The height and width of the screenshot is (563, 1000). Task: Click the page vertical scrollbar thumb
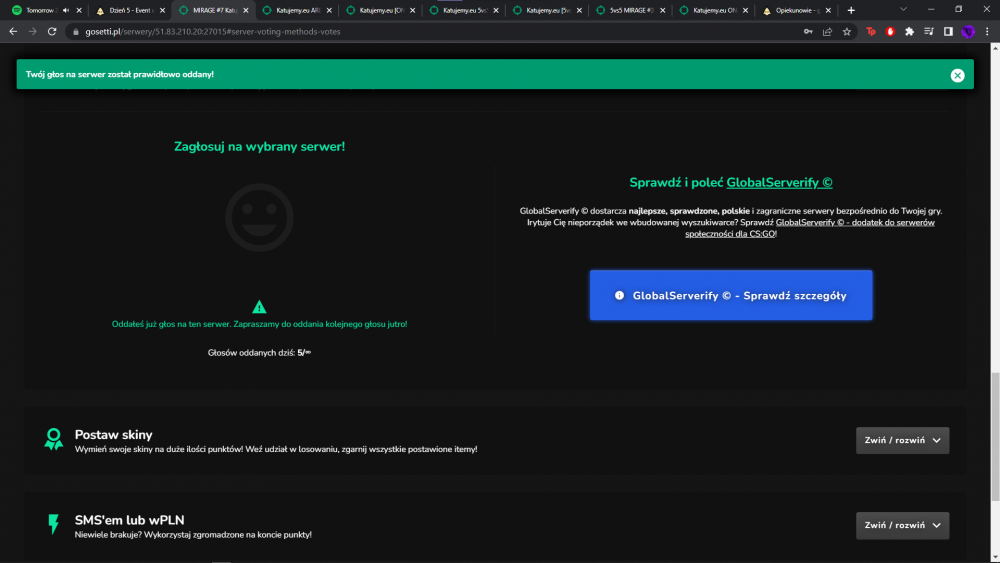[x=995, y=437]
